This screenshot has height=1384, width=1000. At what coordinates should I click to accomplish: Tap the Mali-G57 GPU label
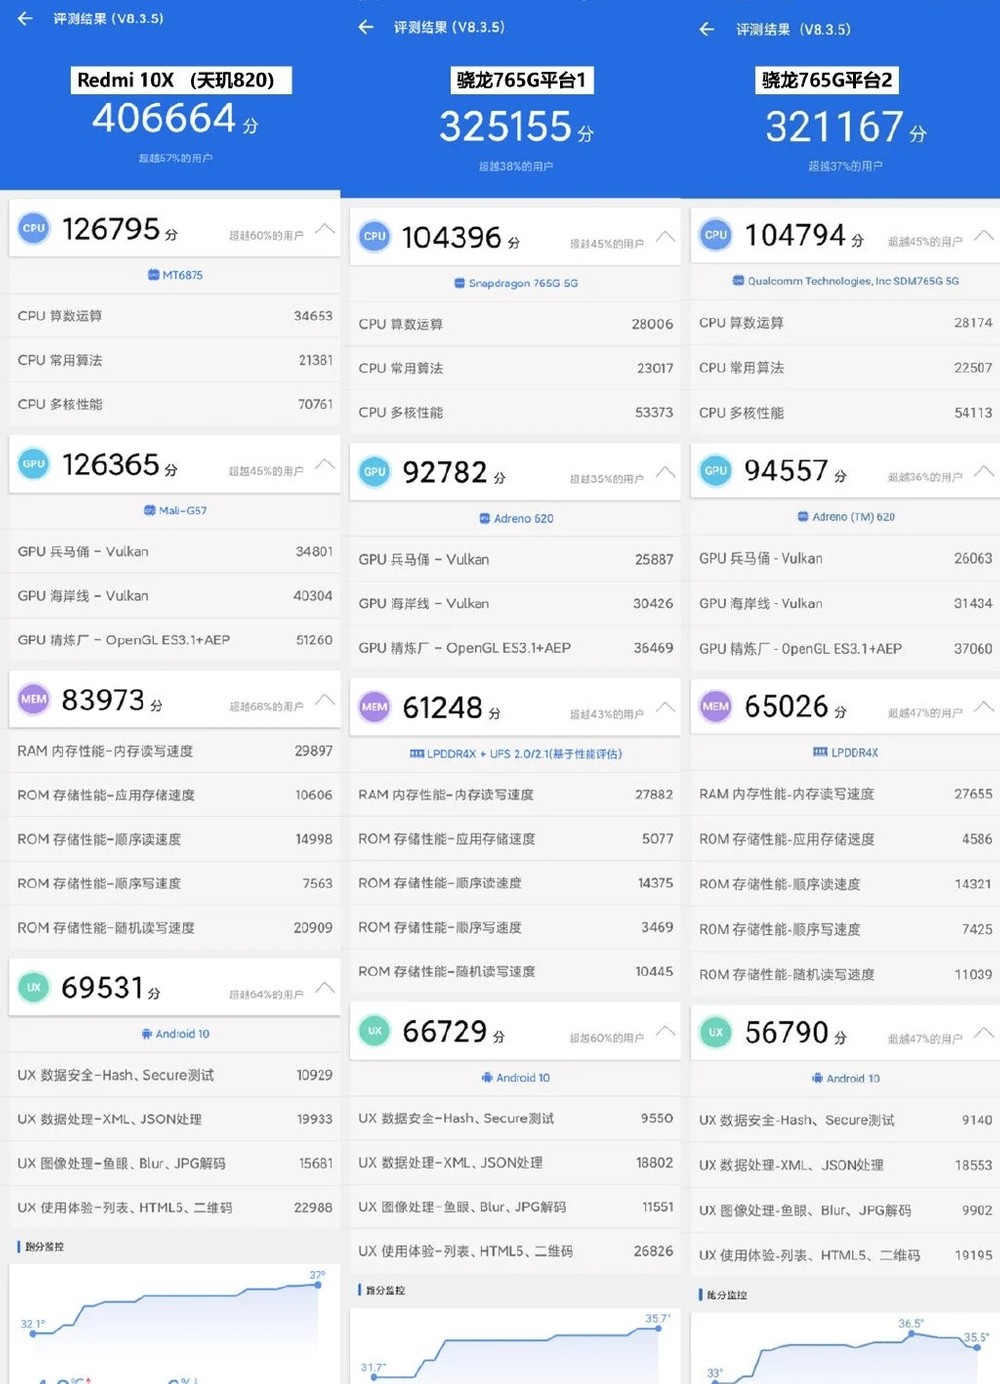175,510
